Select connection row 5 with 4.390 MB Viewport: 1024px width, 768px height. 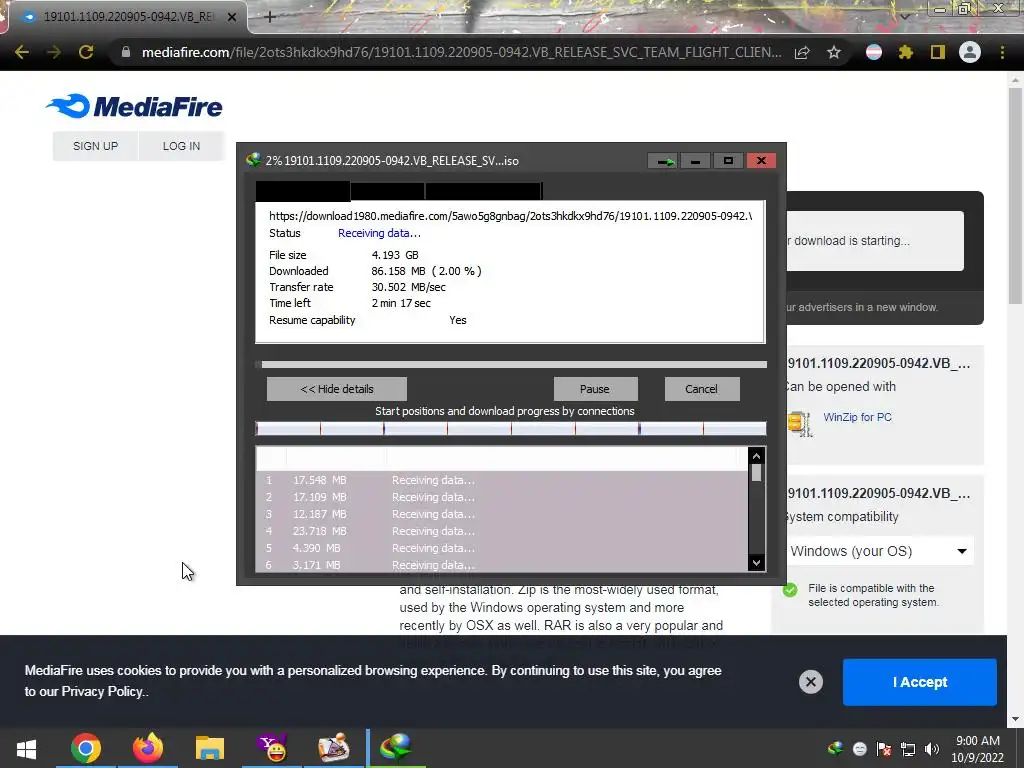click(x=502, y=548)
